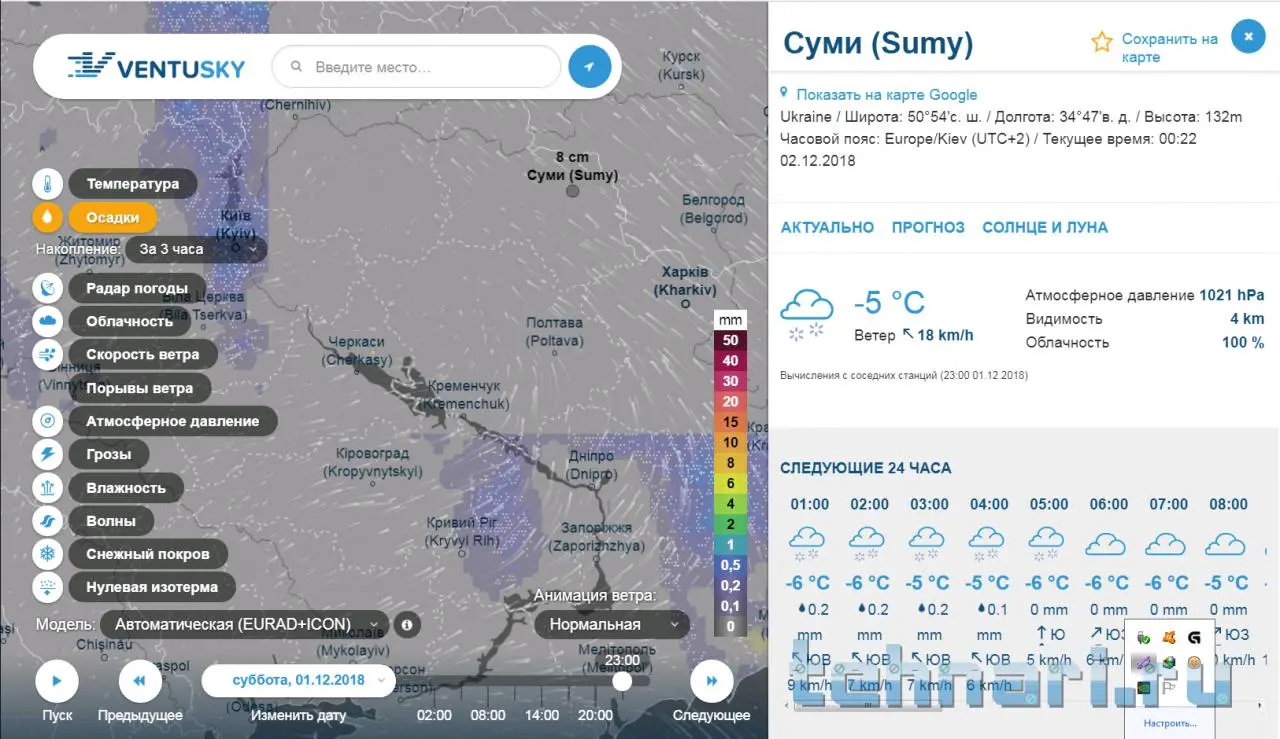Click the Sumy location dot on the map
This screenshot has width=1280, height=739.
[x=573, y=190]
